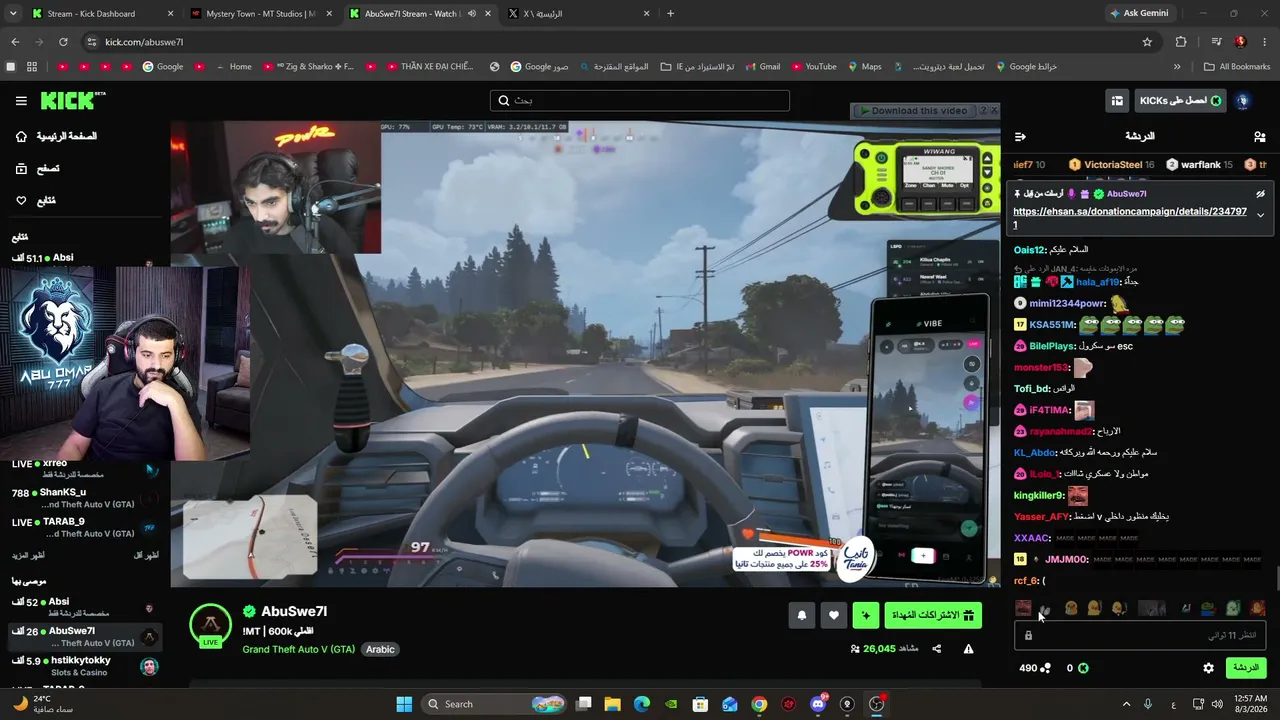Open recommended Absi channel with 52 viewers
This screenshot has height=720, width=1280.
pos(85,607)
